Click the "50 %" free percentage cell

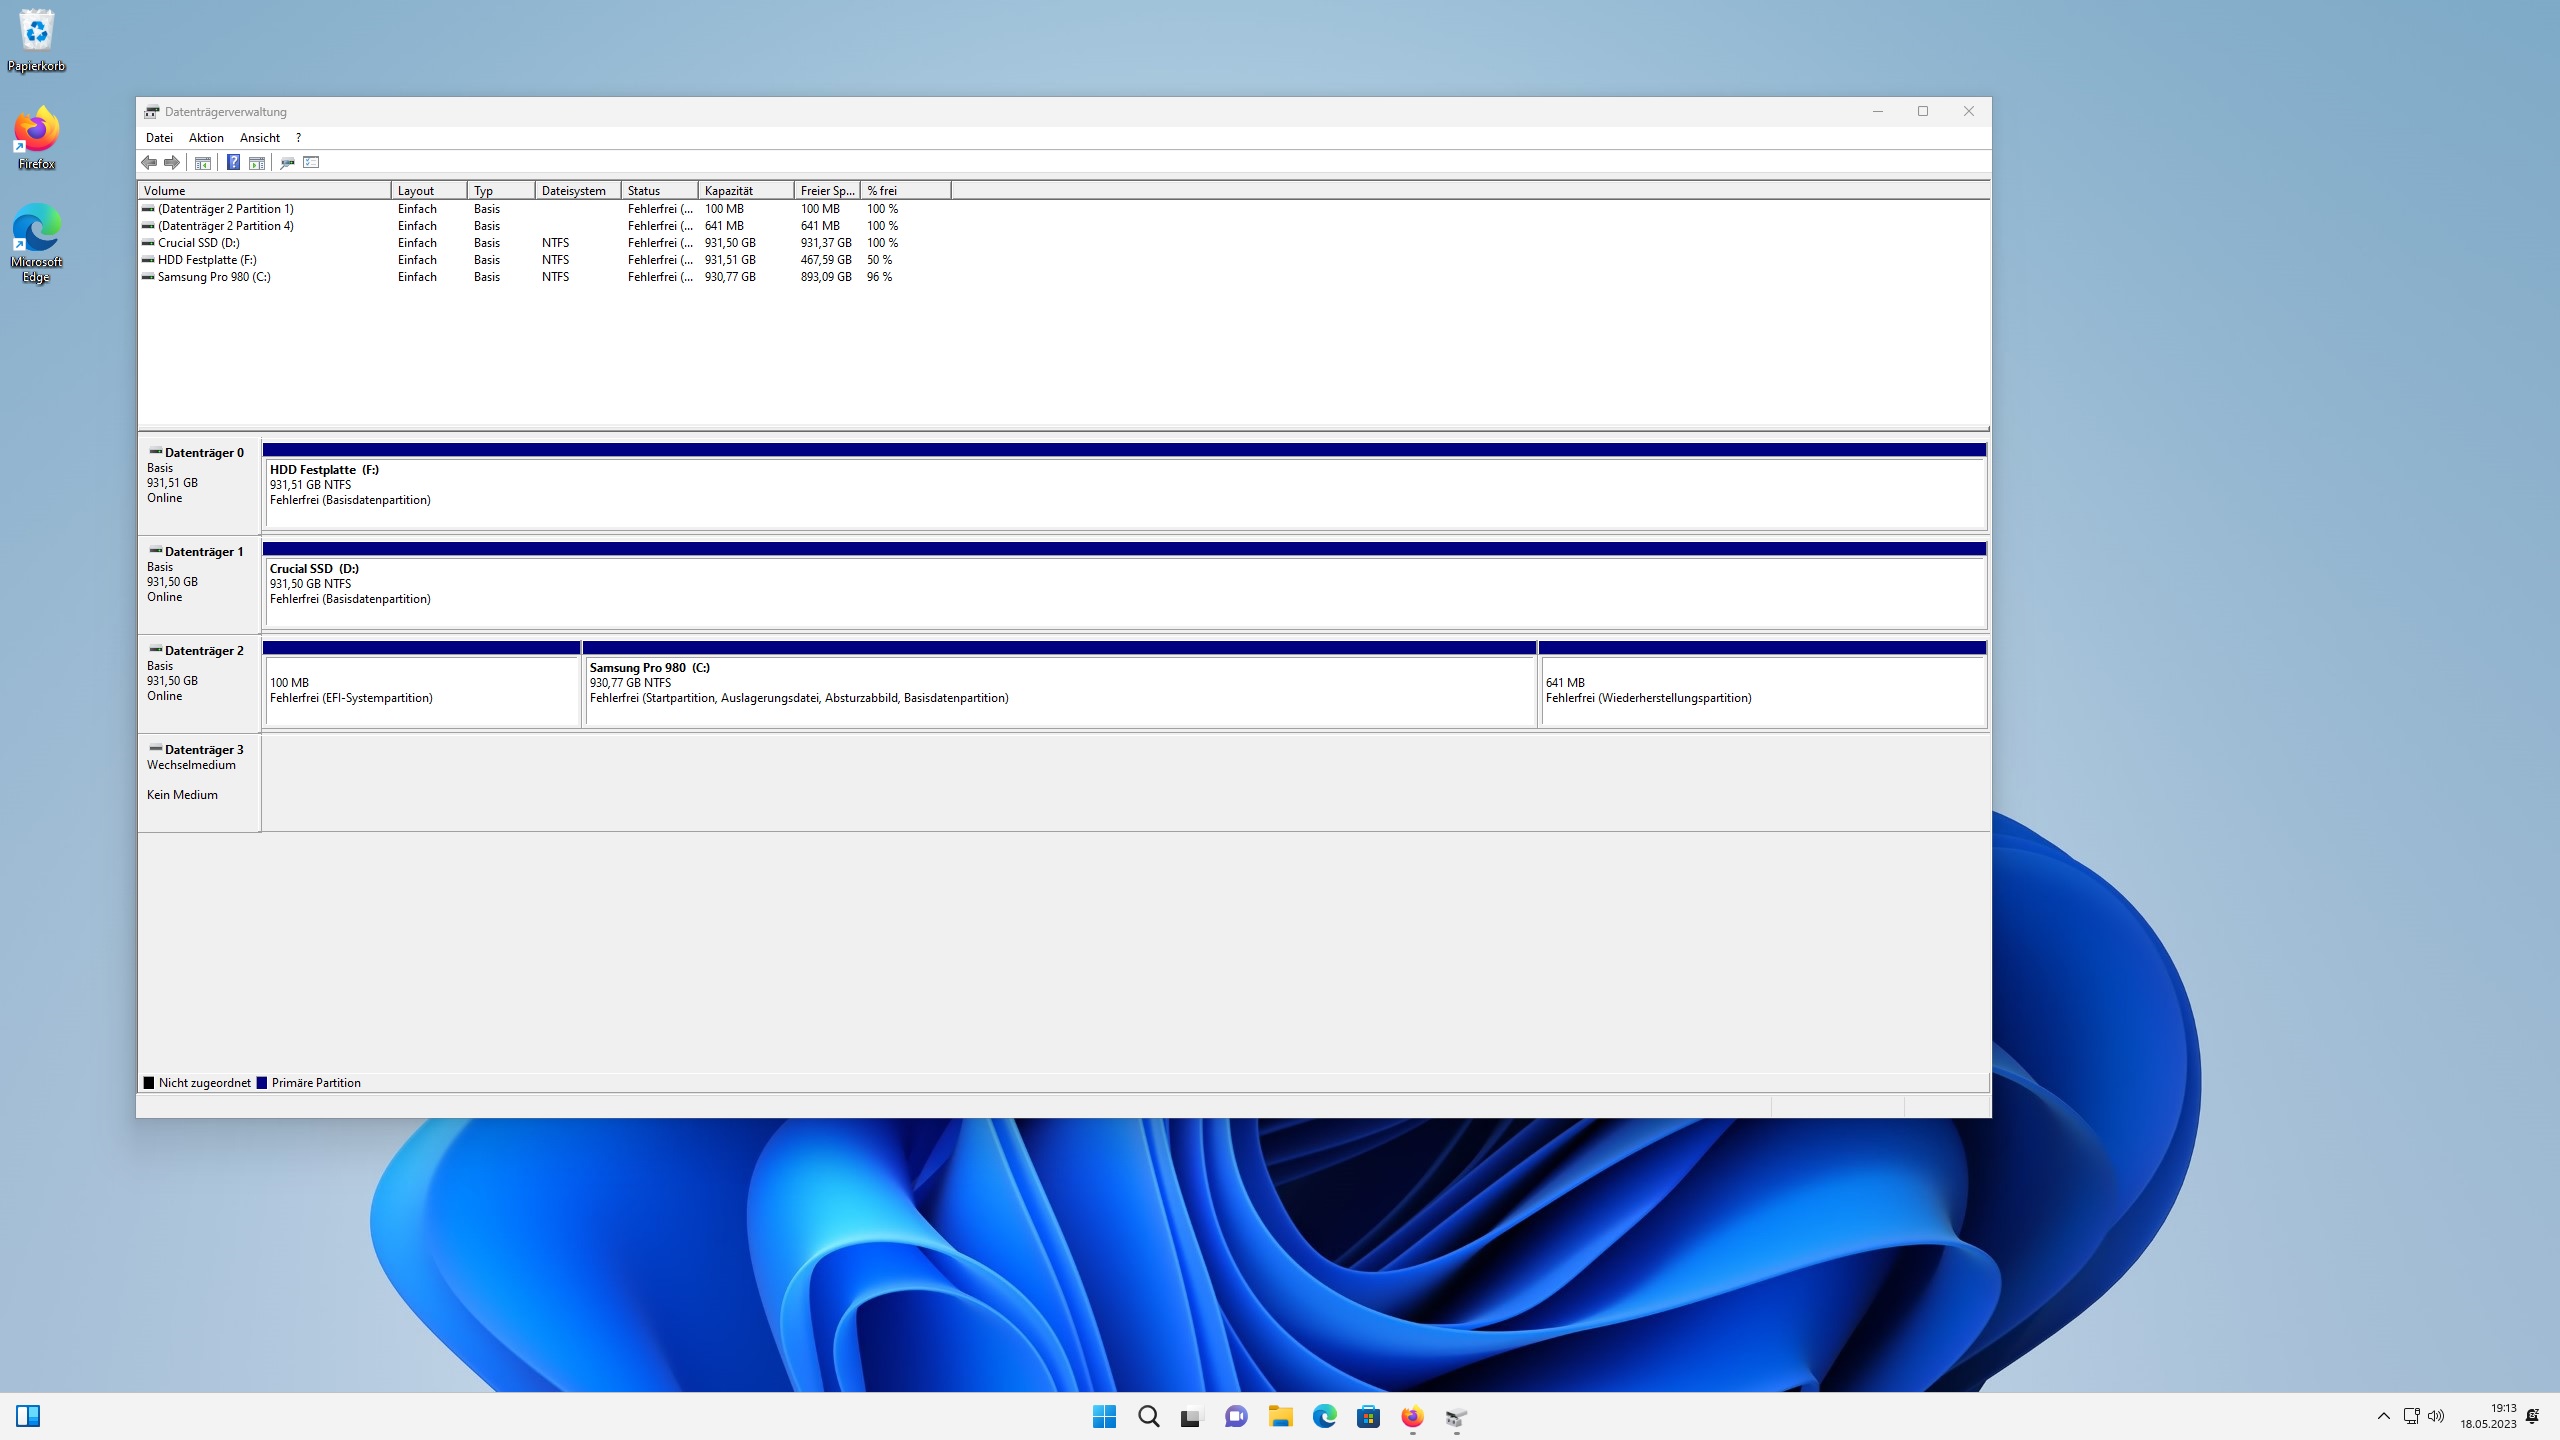[880, 260]
